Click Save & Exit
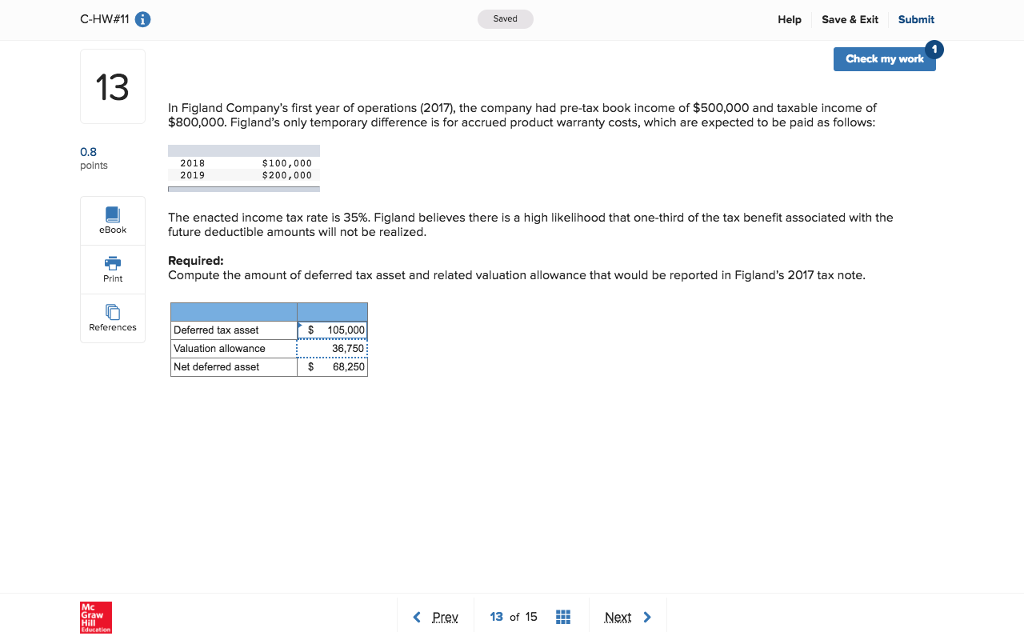Viewport: 1024px width, 640px height. coord(850,20)
